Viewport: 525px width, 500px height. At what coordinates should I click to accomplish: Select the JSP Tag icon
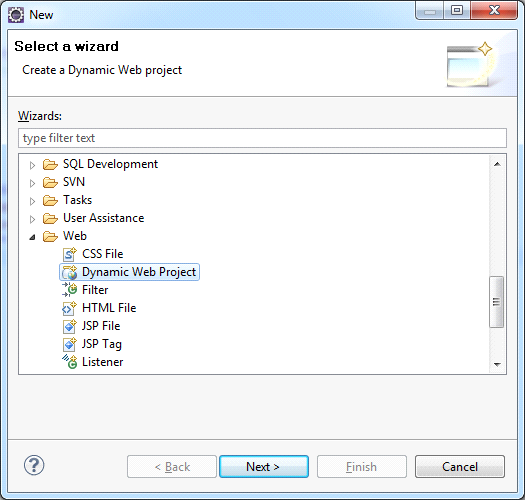70,344
